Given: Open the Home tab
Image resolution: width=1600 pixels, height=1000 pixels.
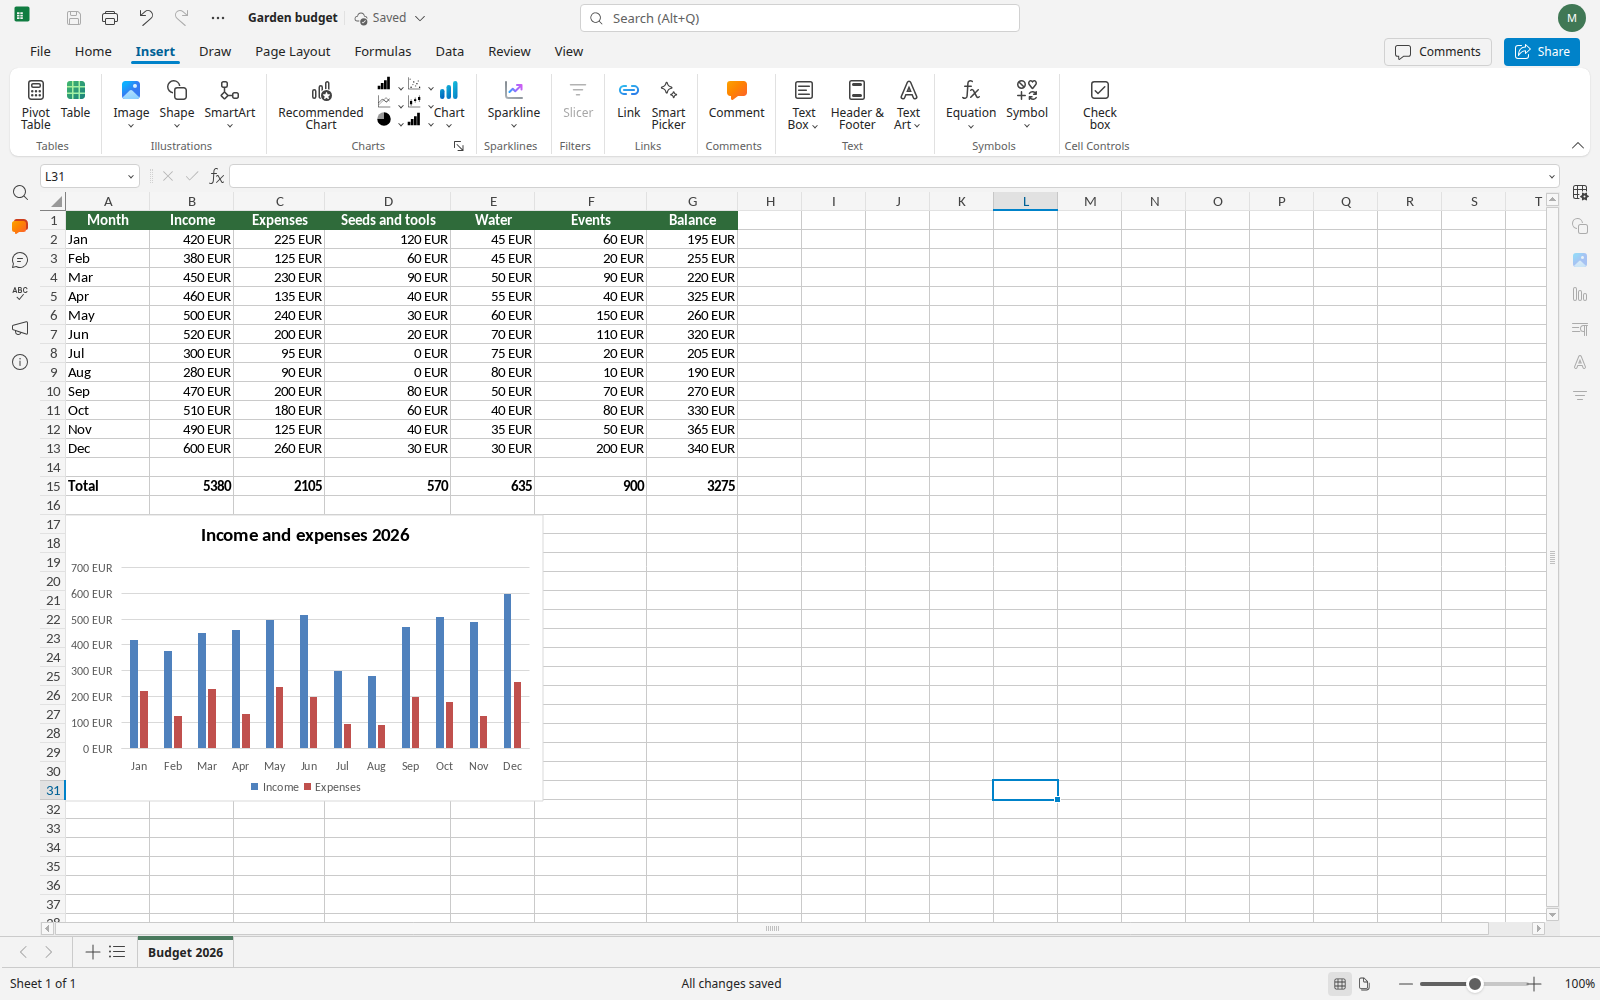Looking at the screenshot, I should click(x=93, y=52).
